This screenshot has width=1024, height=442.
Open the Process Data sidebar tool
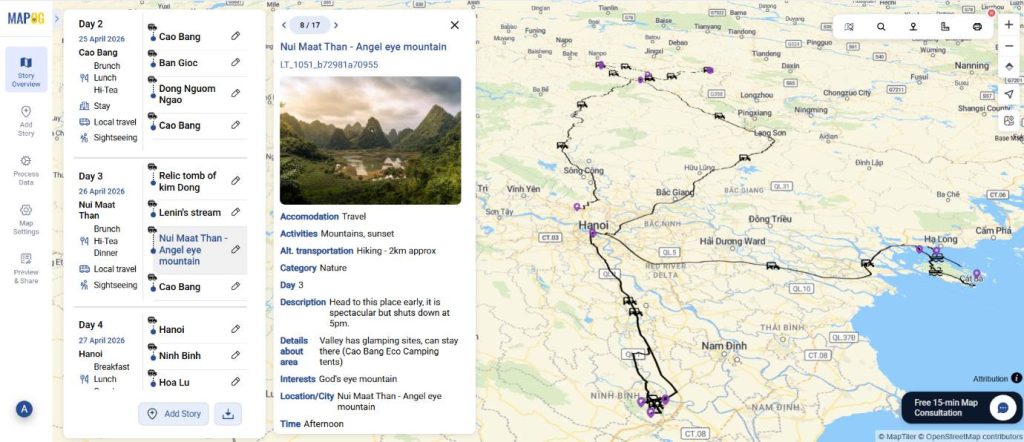coord(26,170)
